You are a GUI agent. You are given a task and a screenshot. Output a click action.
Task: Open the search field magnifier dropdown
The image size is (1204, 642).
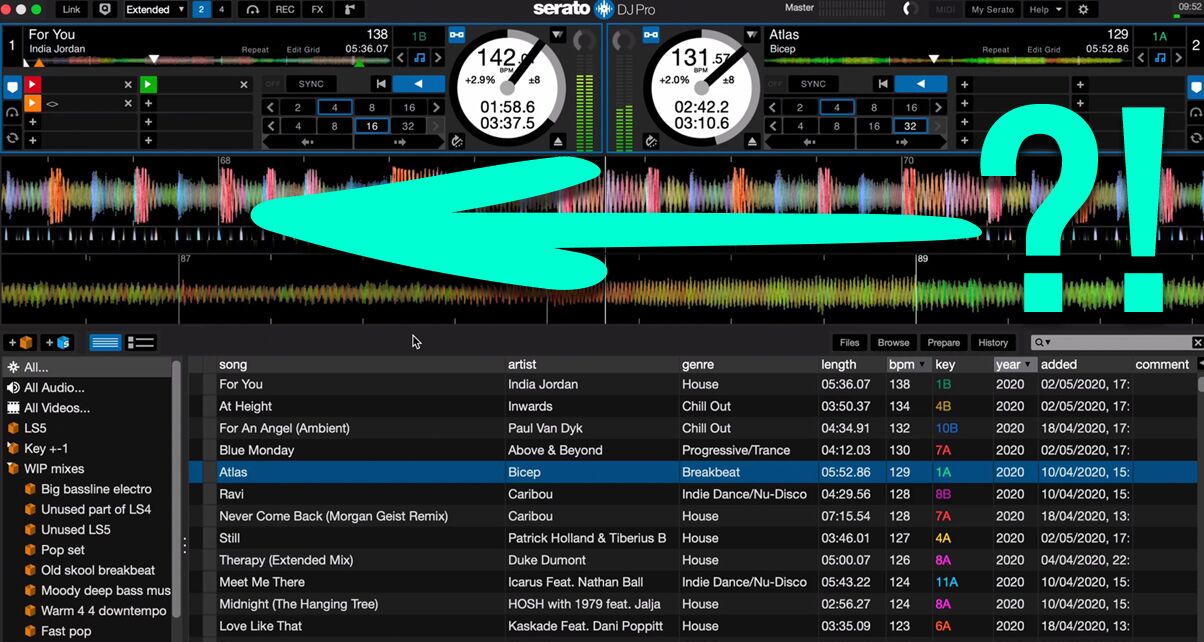(1045, 342)
